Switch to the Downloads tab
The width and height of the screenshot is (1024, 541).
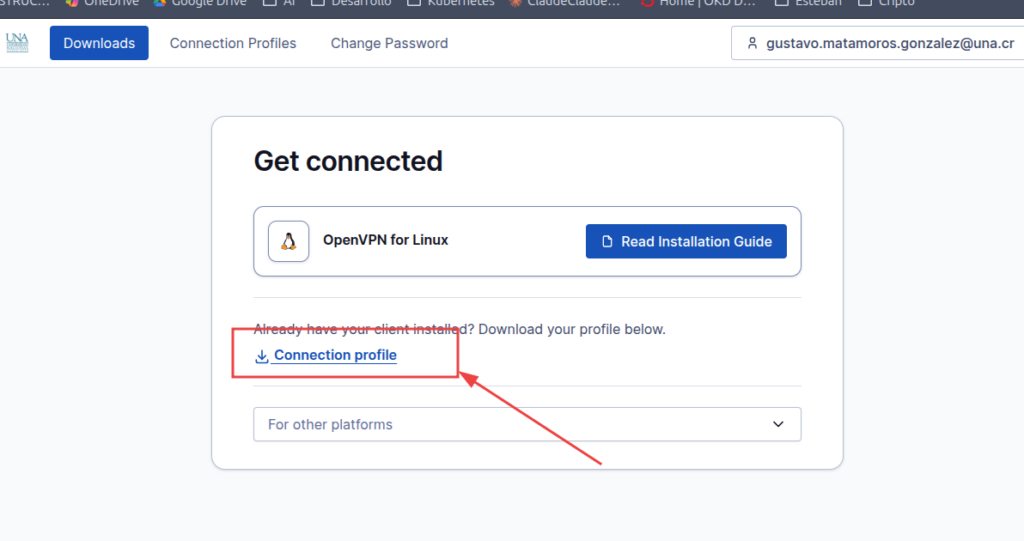coord(99,43)
